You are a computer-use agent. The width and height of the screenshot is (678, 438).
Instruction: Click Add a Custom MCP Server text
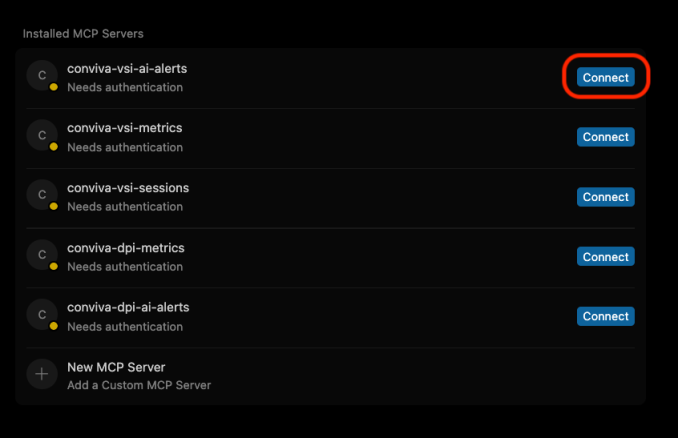[139, 385]
